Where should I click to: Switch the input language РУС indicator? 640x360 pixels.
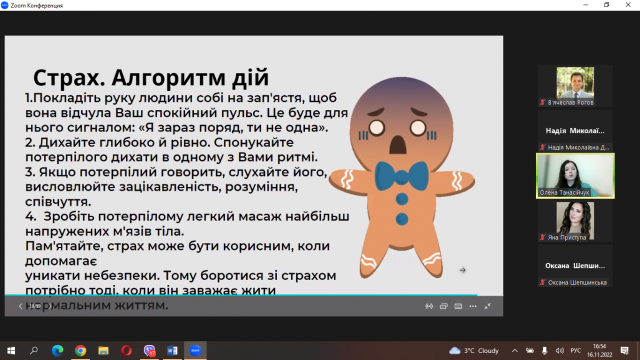pos(576,351)
